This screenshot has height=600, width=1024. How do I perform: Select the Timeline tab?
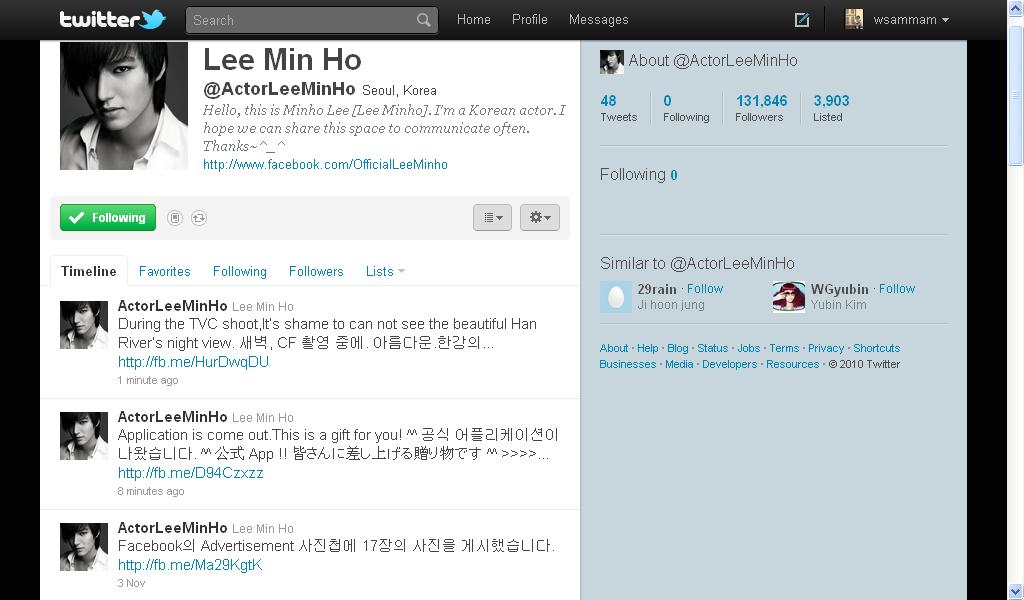coord(89,271)
